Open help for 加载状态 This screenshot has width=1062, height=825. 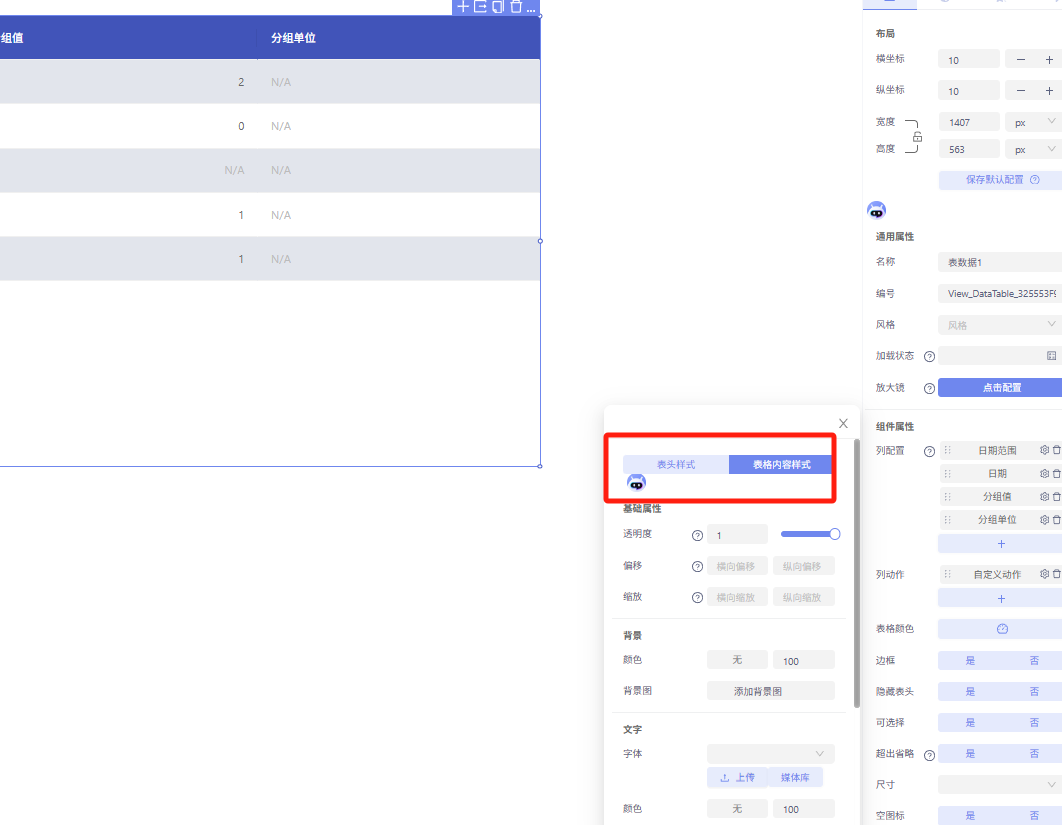[929, 356]
